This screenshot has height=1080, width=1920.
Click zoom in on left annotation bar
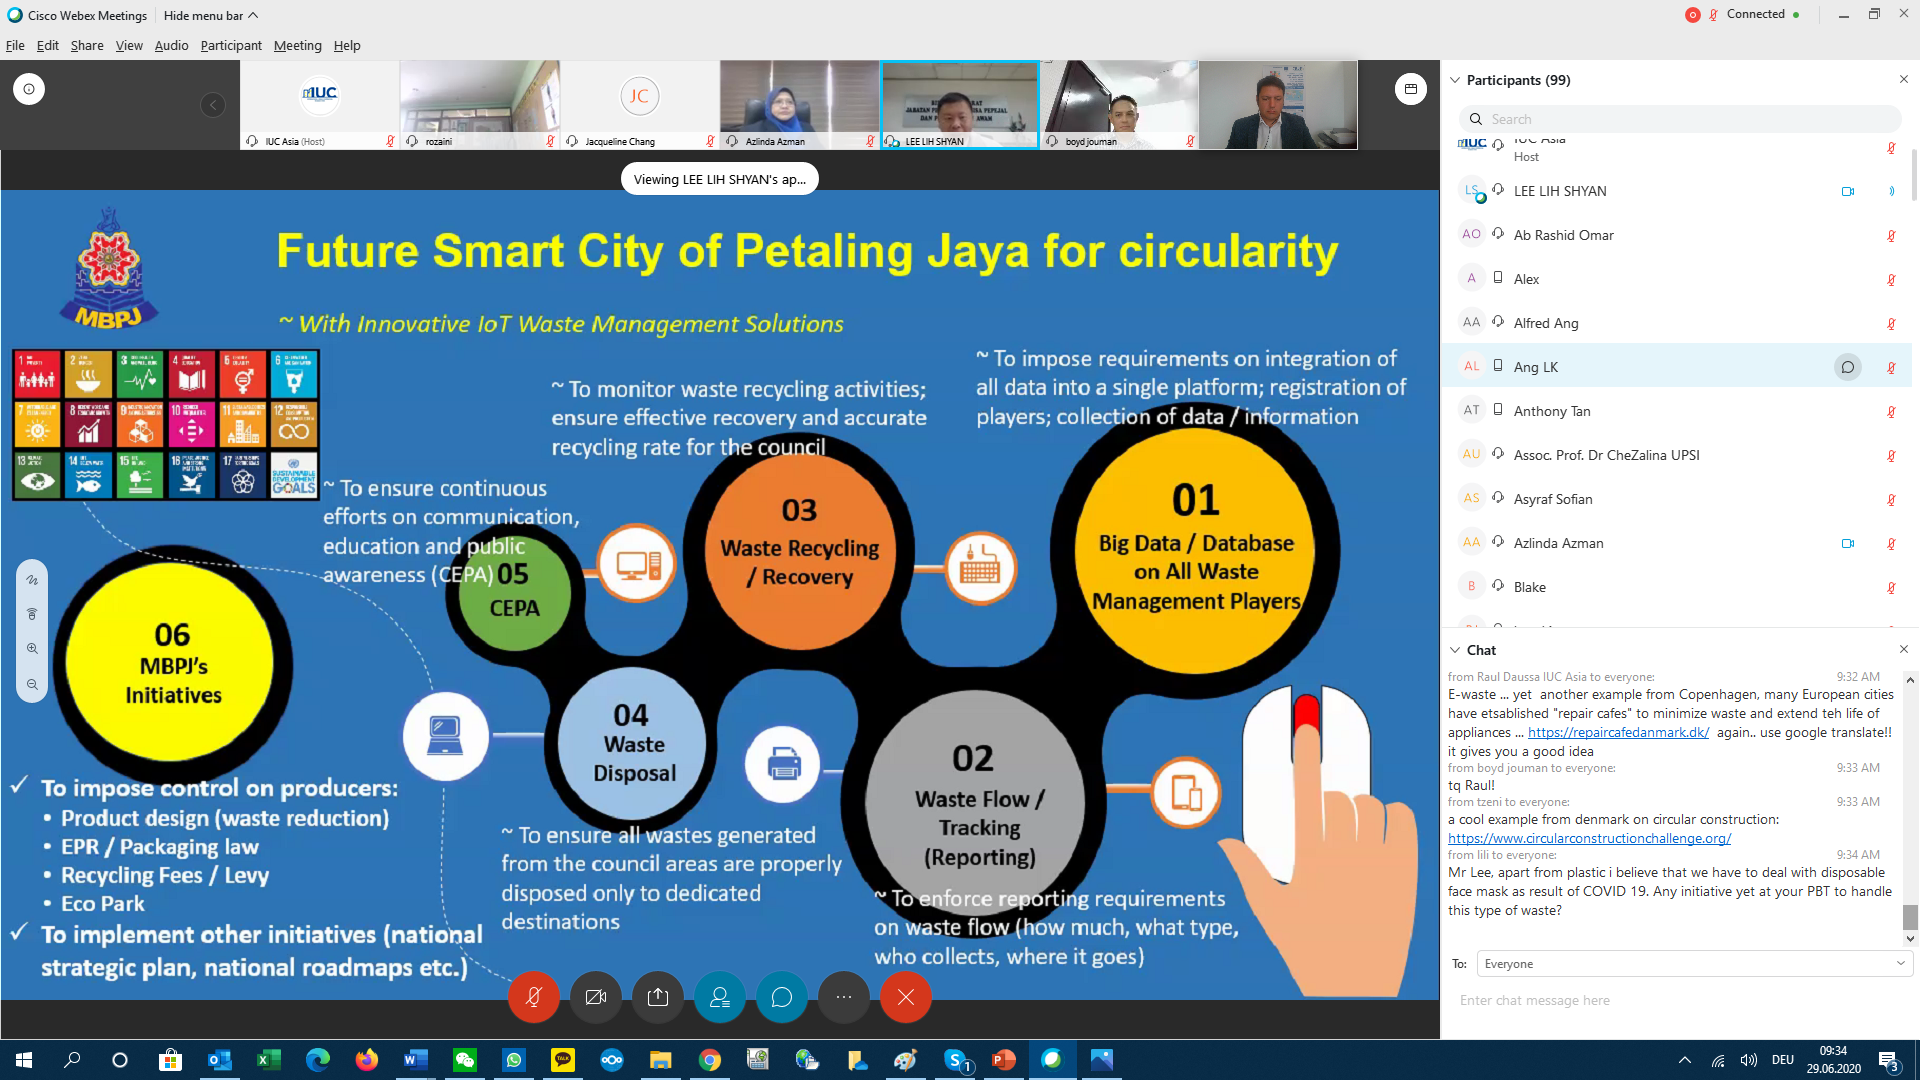coord(32,649)
